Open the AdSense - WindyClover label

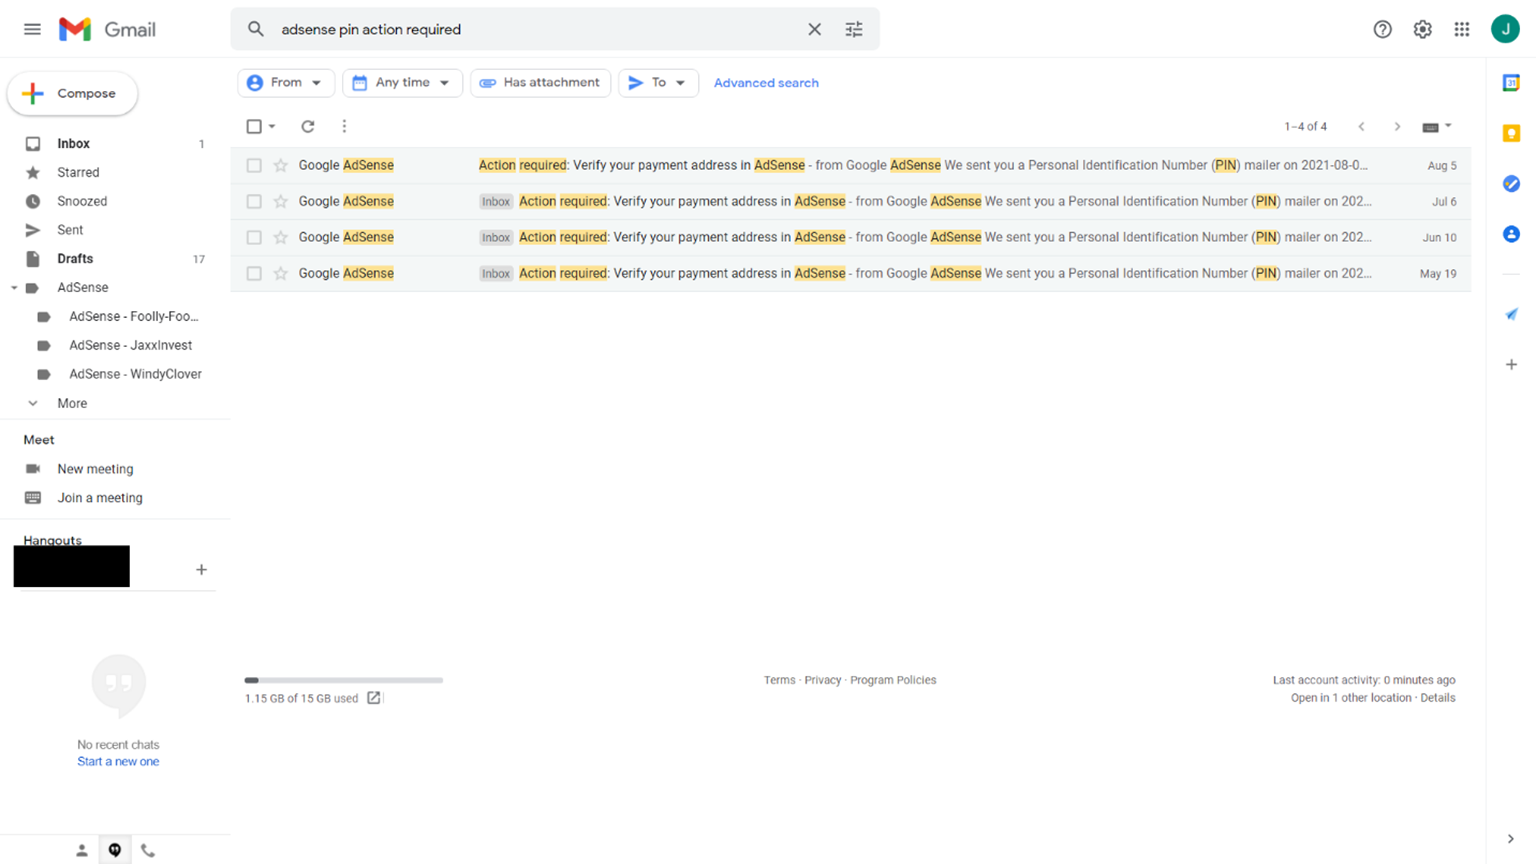point(135,374)
